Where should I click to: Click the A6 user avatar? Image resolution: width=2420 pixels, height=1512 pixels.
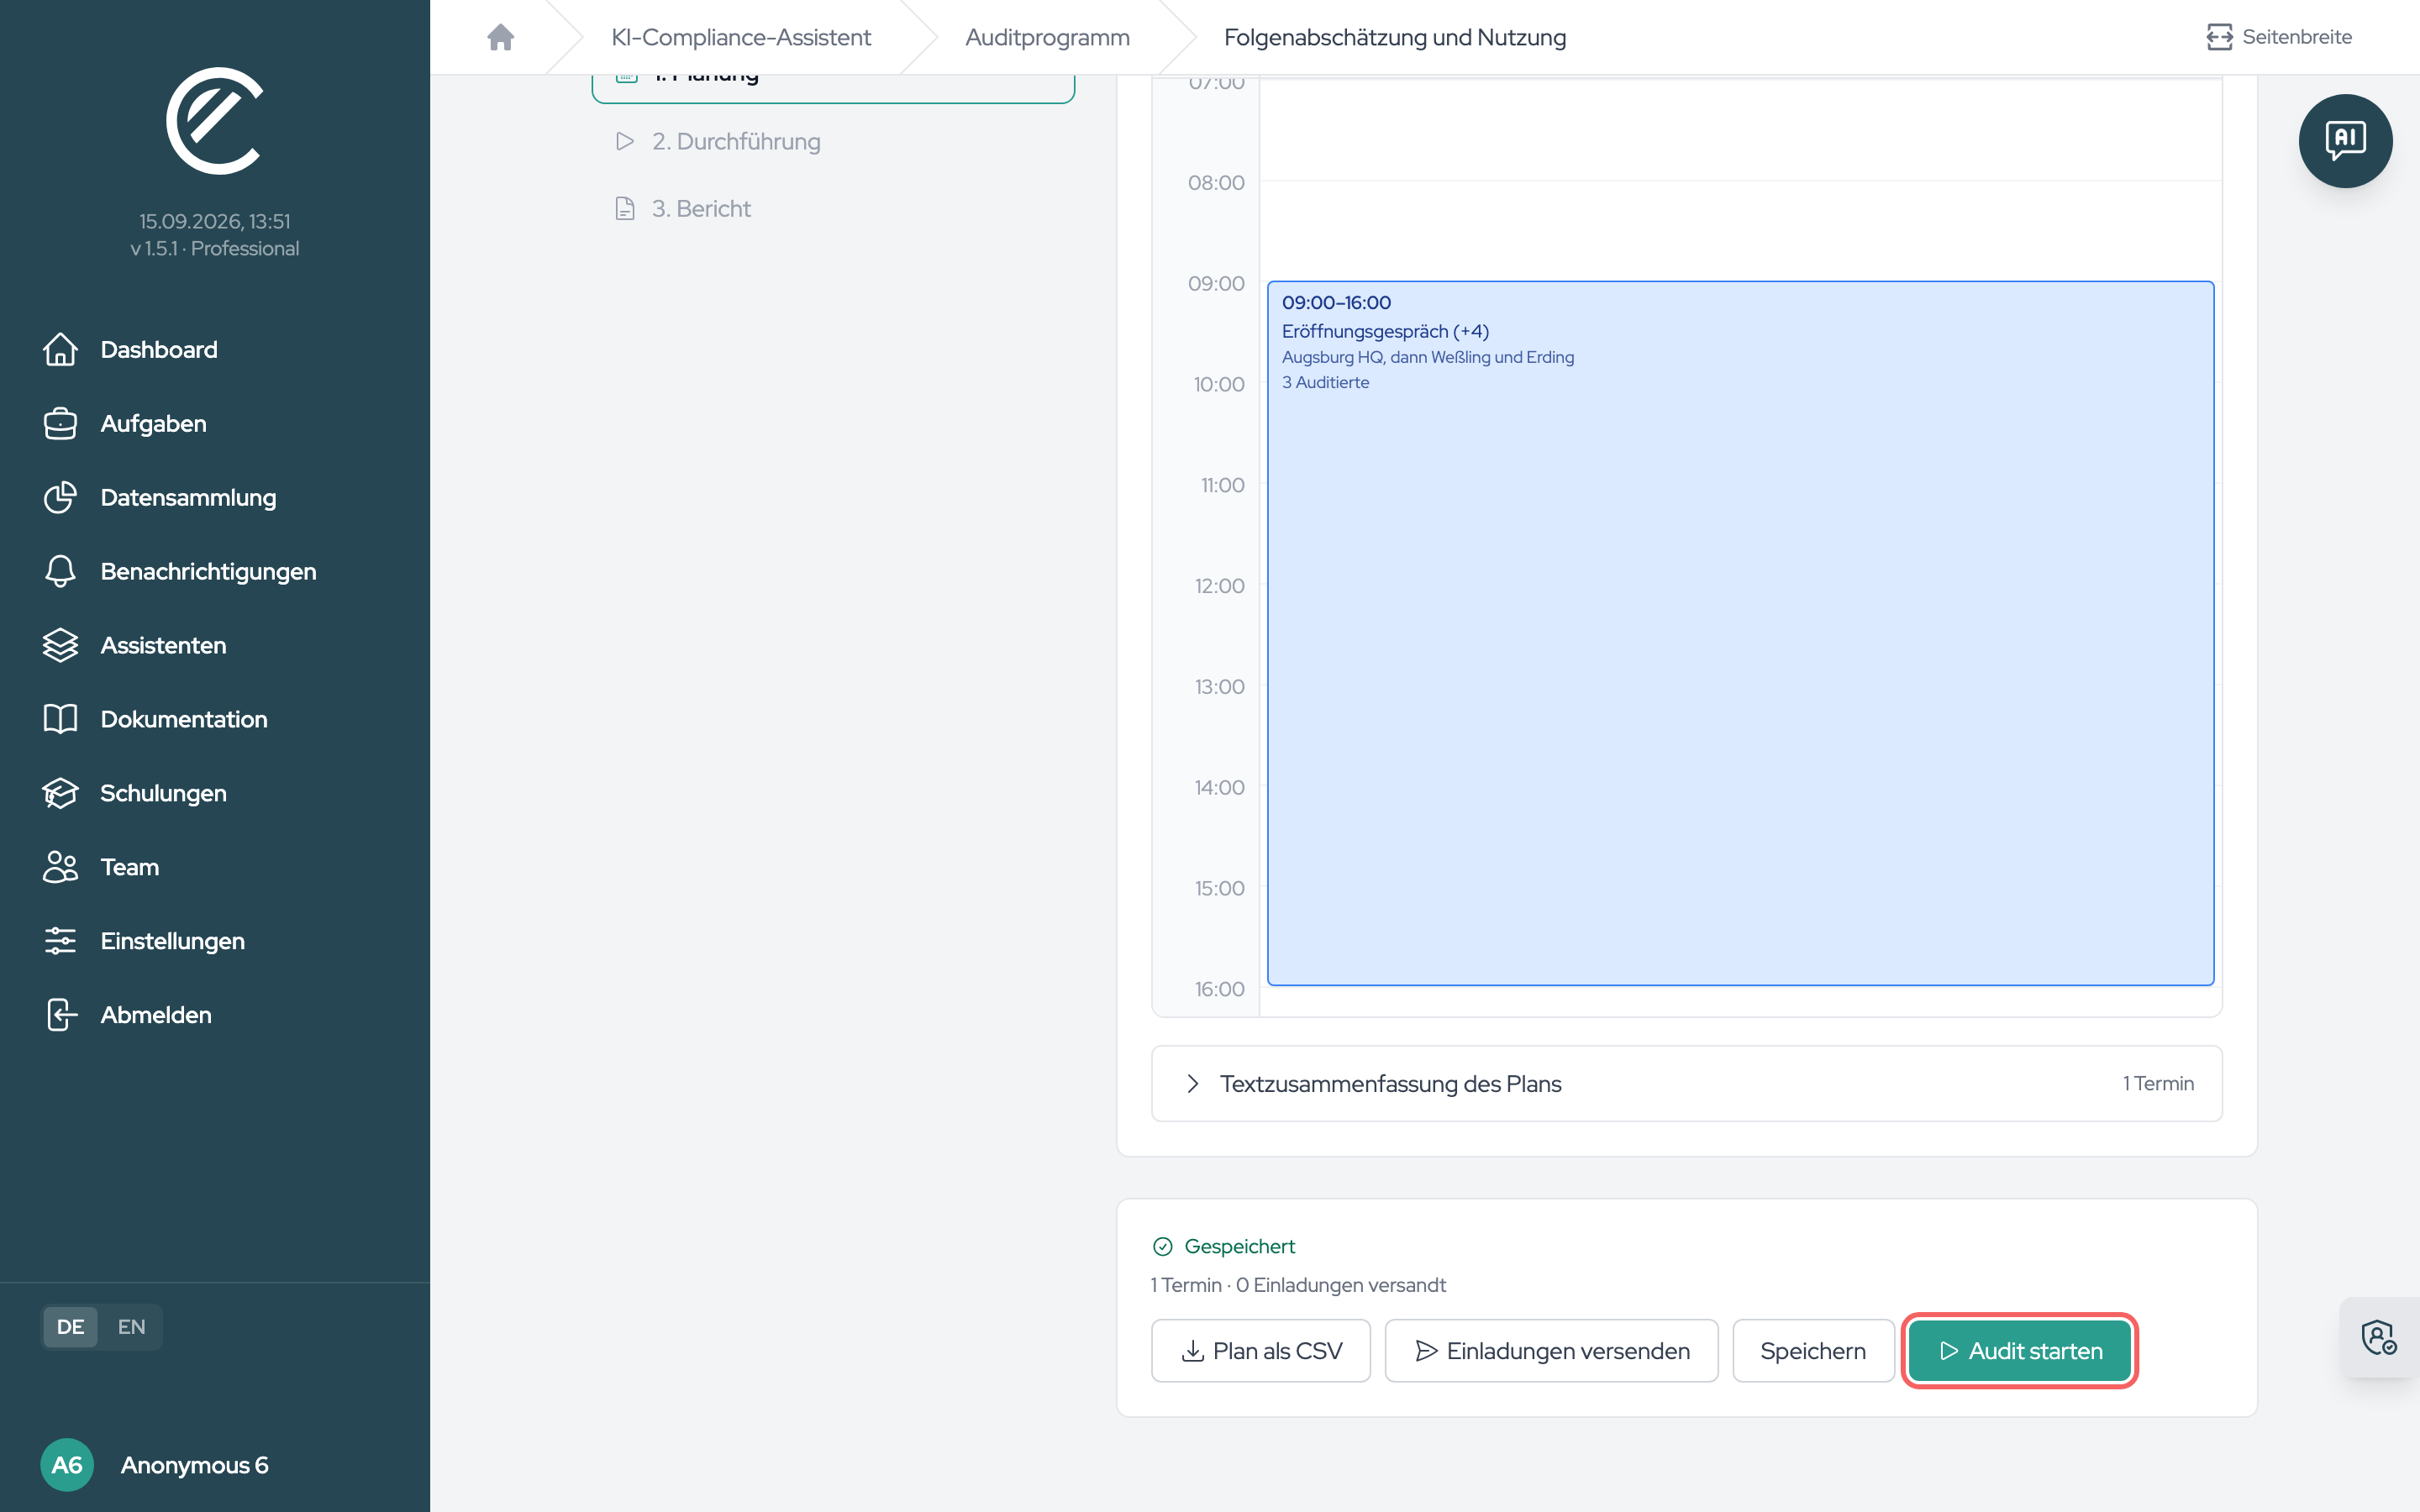[67, 1465]
